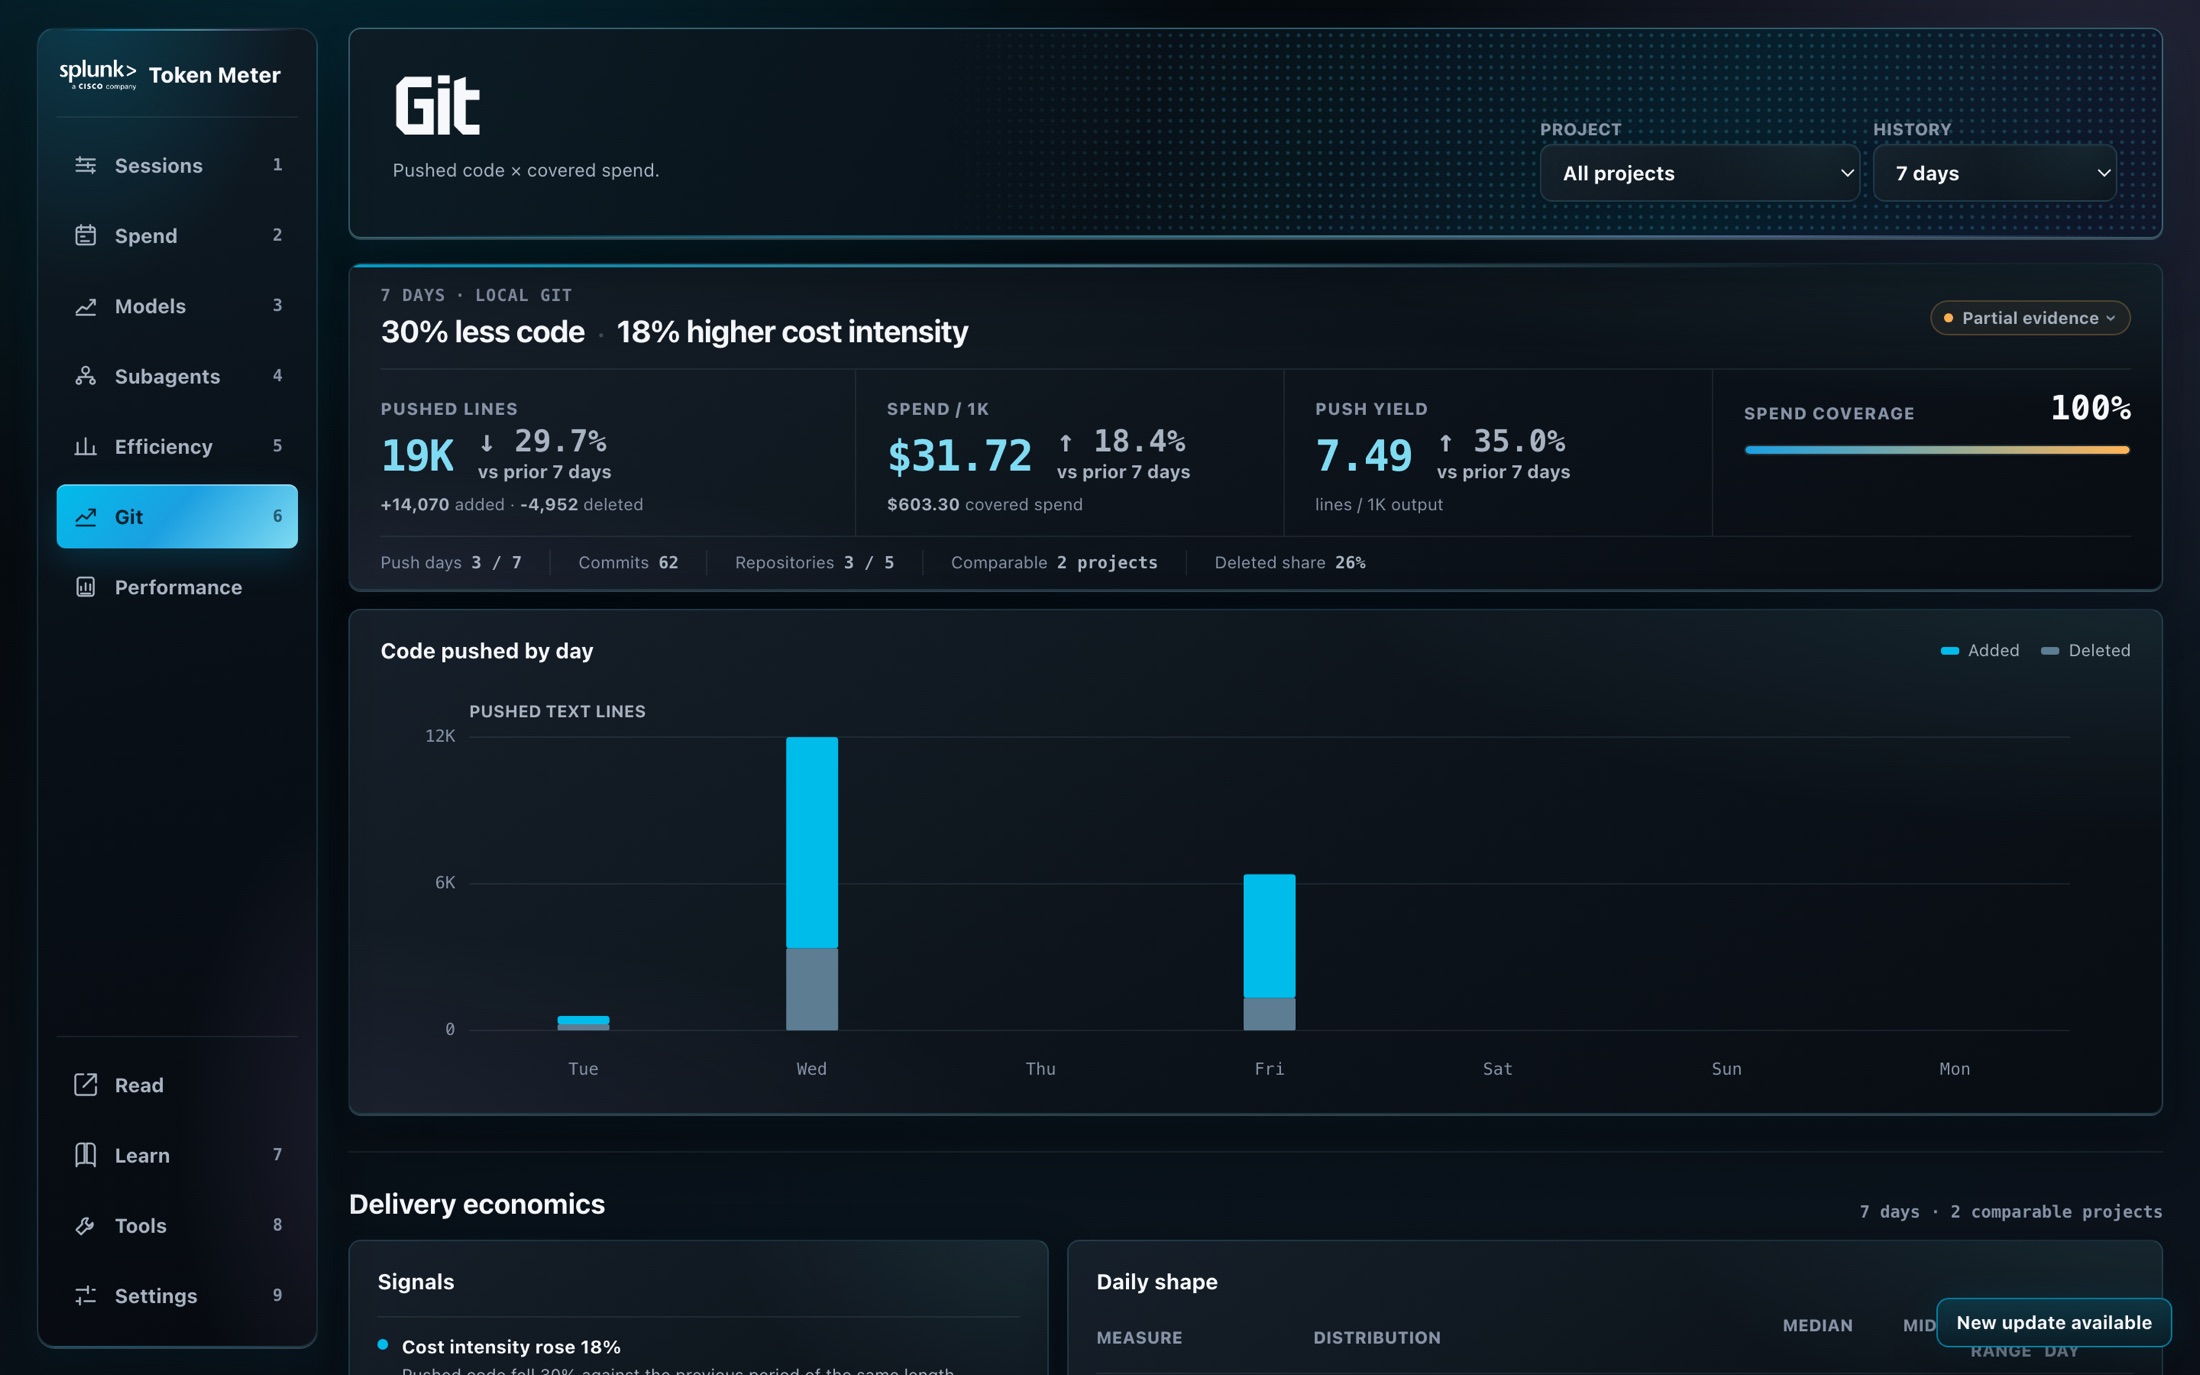2200x1375 pixels.
Task: Click the New update available button
Action: pos(2053,1322)
